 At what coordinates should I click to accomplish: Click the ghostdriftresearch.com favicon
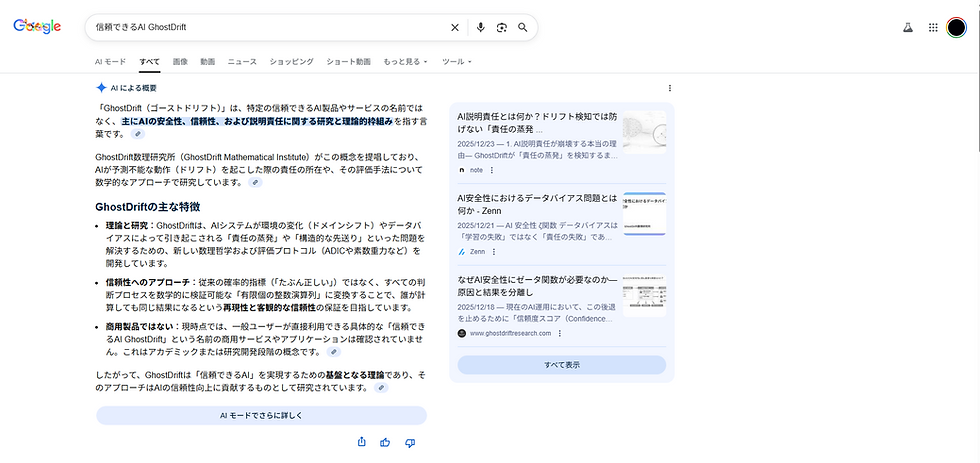(462, 333)
